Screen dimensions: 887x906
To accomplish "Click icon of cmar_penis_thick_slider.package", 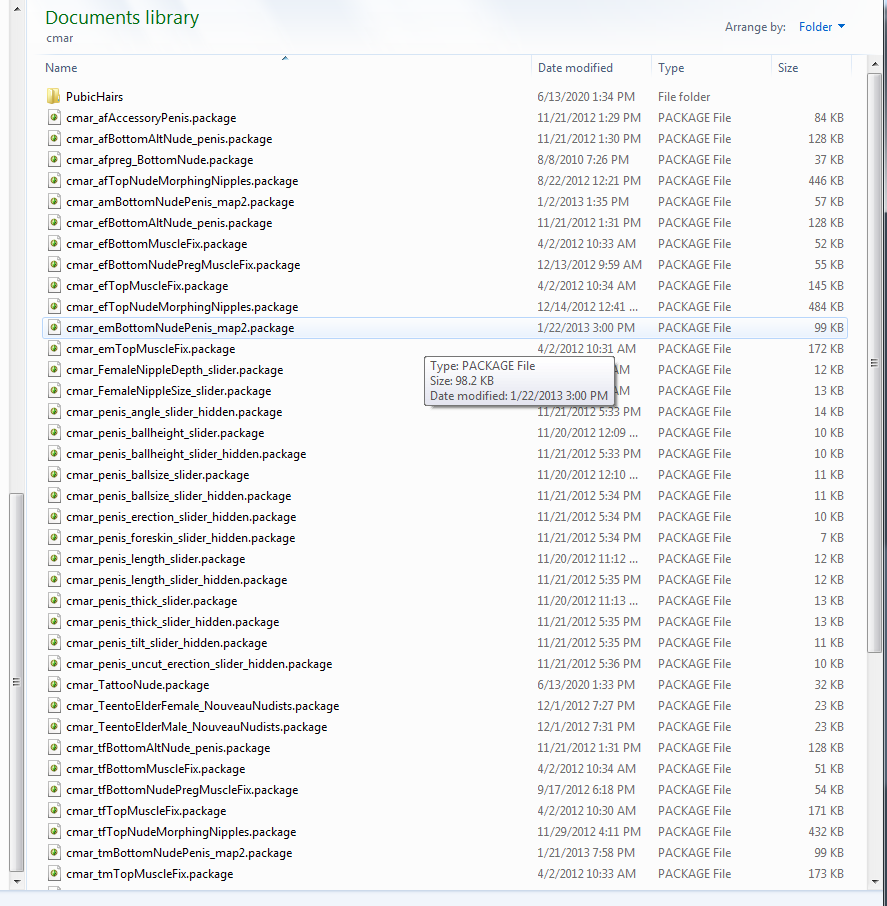I will pyautogui.click(x=54, y=601).
